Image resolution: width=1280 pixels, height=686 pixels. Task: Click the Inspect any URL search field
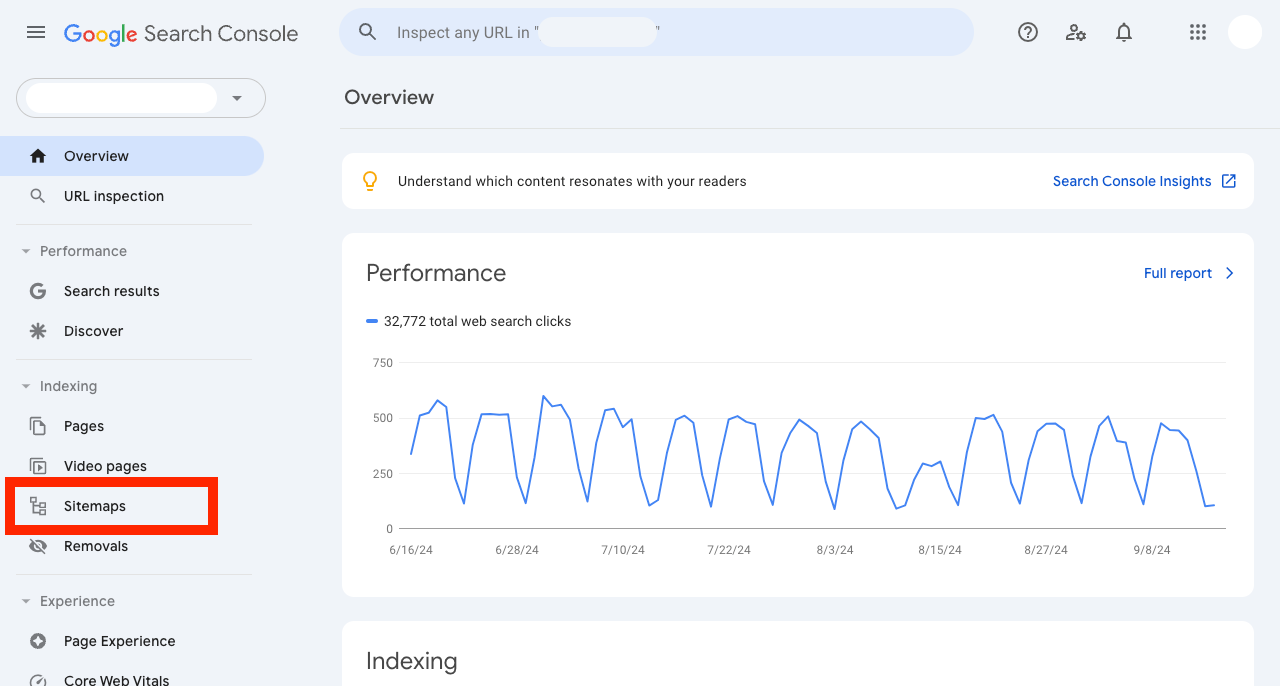(656, 32)
